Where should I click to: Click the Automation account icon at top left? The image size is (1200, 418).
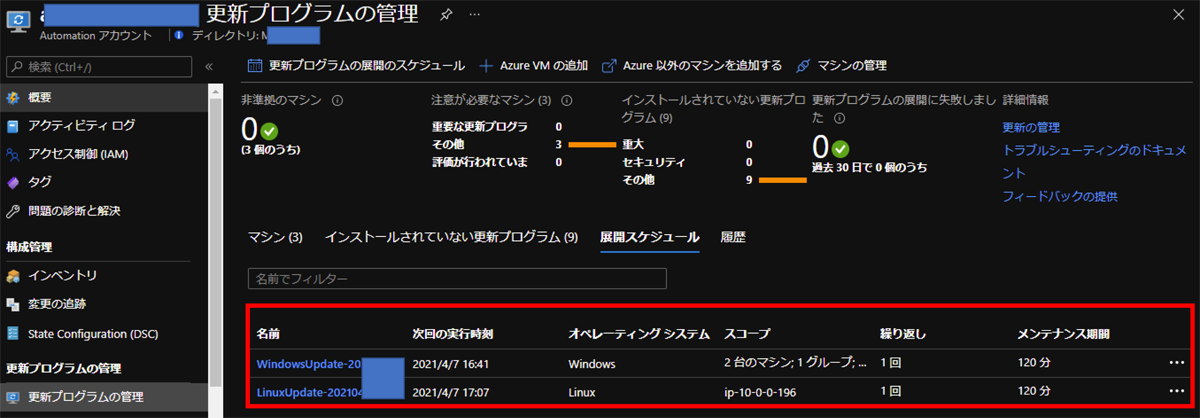19,22
